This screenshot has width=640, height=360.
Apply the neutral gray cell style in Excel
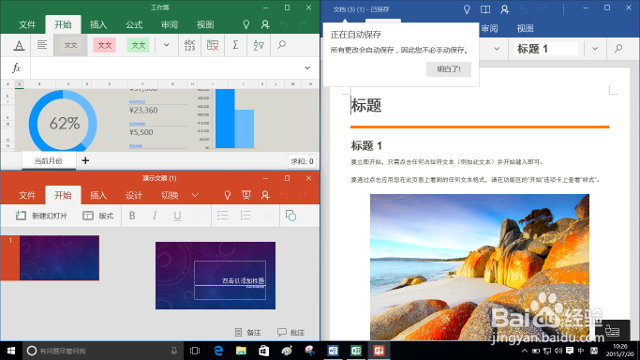(71, 45)
